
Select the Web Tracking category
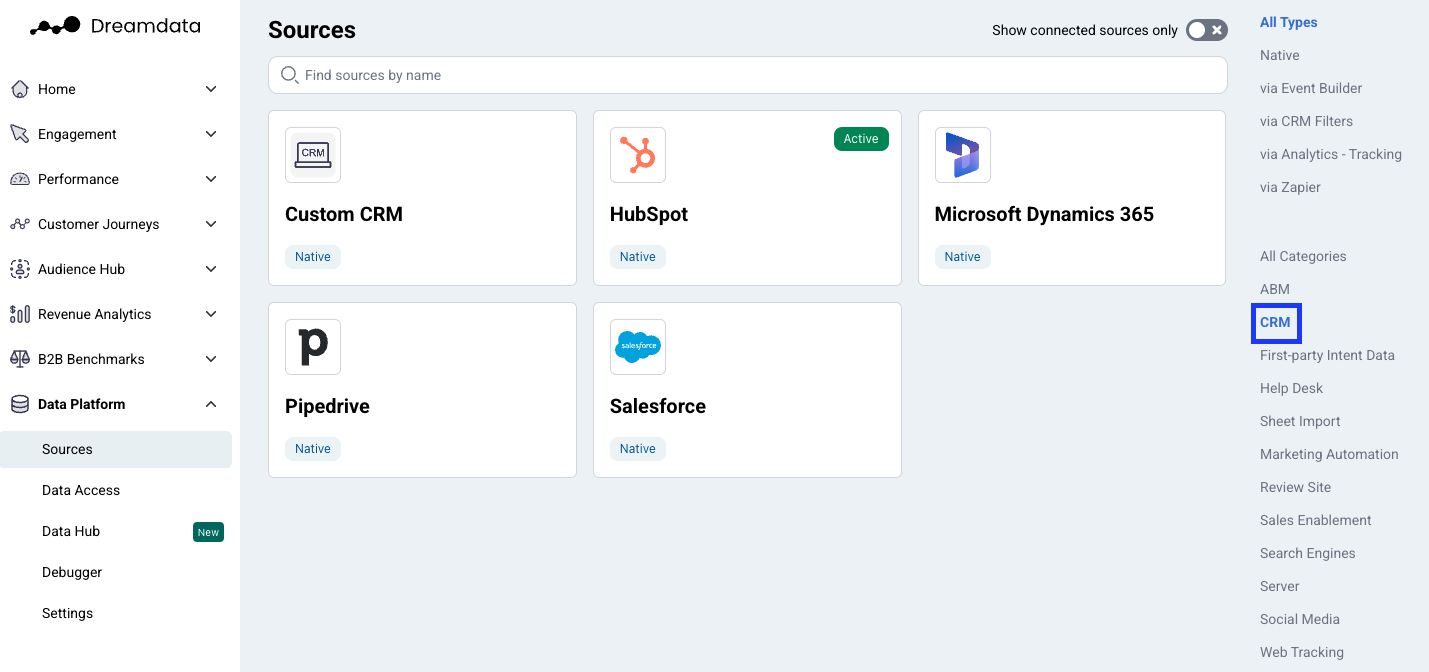[x=1302, y=652]
